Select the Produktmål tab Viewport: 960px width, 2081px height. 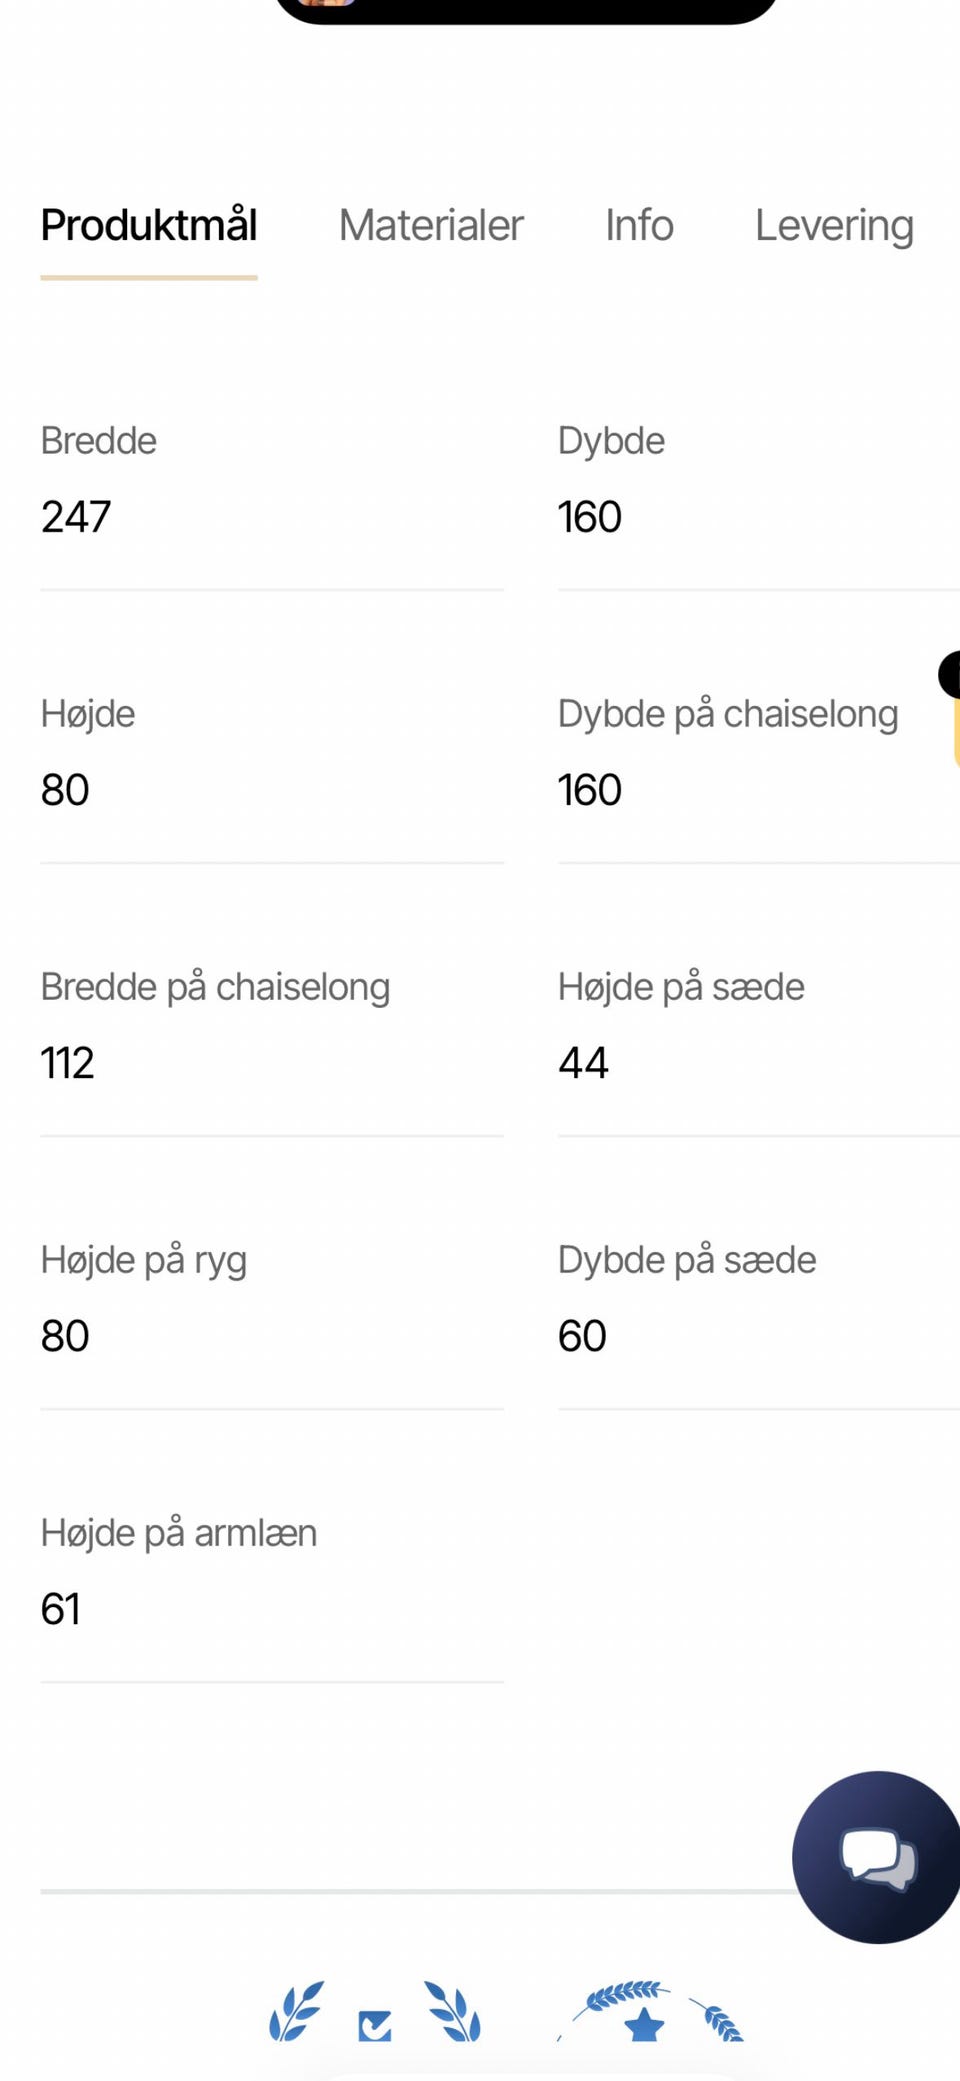click(x=149, y=225)
